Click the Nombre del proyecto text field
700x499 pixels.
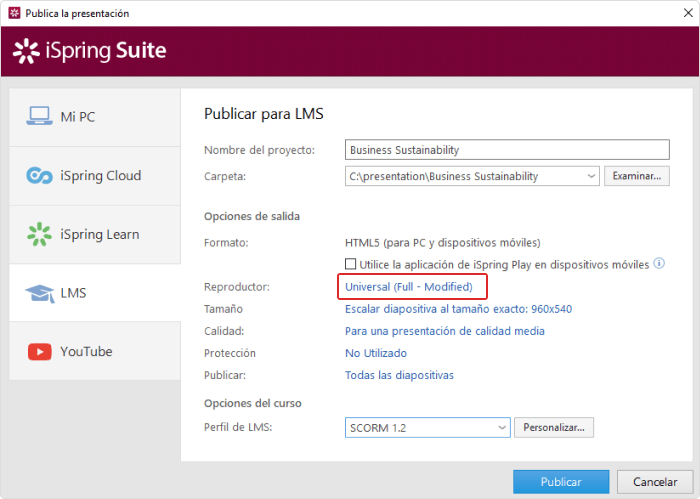(x=507, y=150)
